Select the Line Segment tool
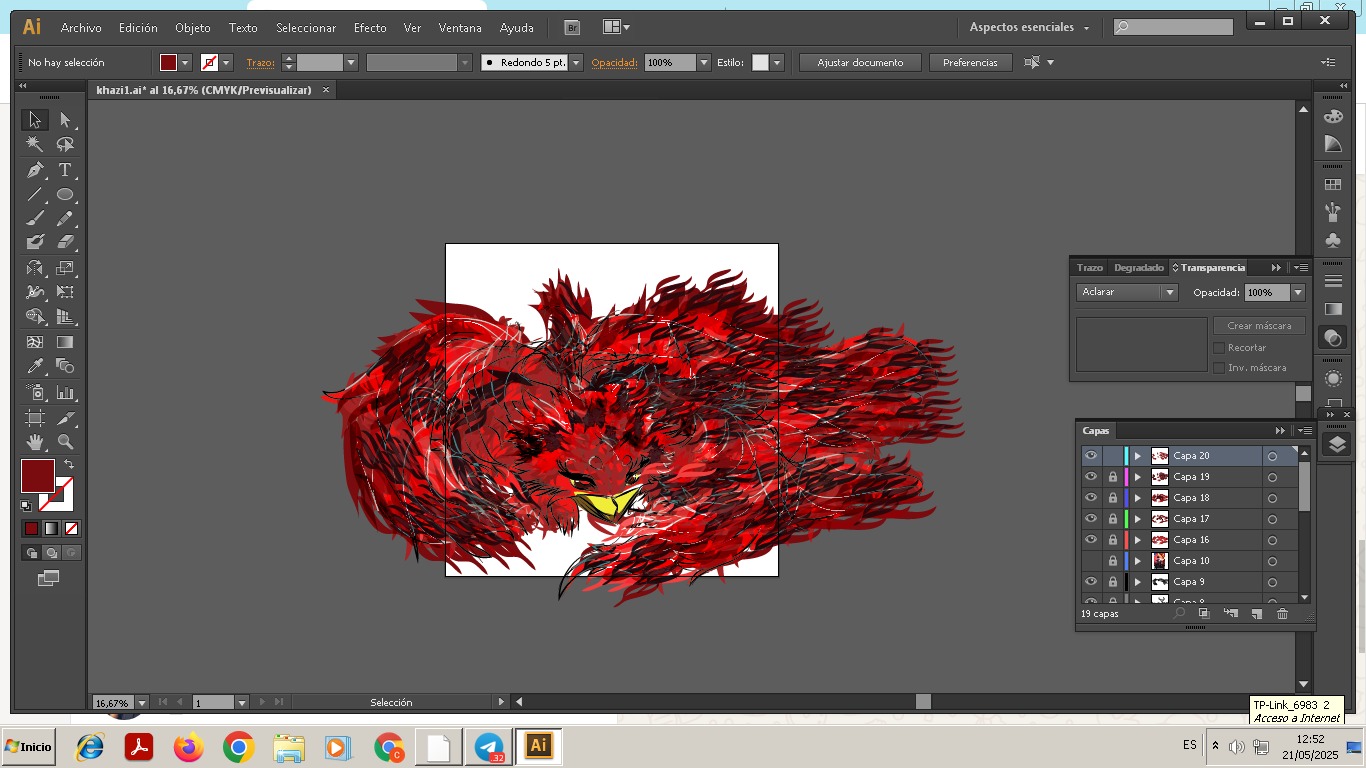The width and height of the screenshot is (1366, 768). coord(35,194)
